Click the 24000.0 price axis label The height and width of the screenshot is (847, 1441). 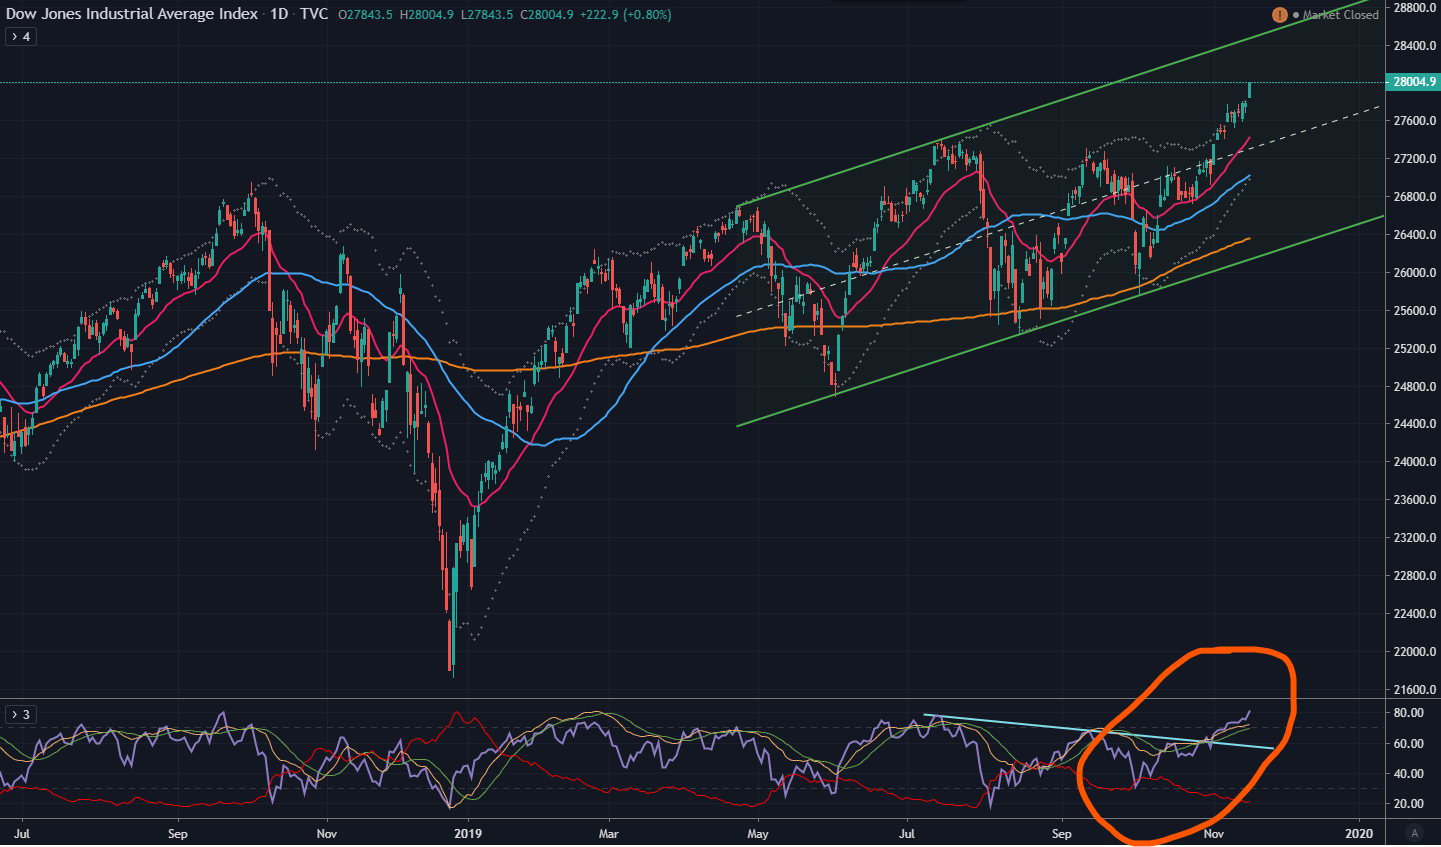(1414, 462)
